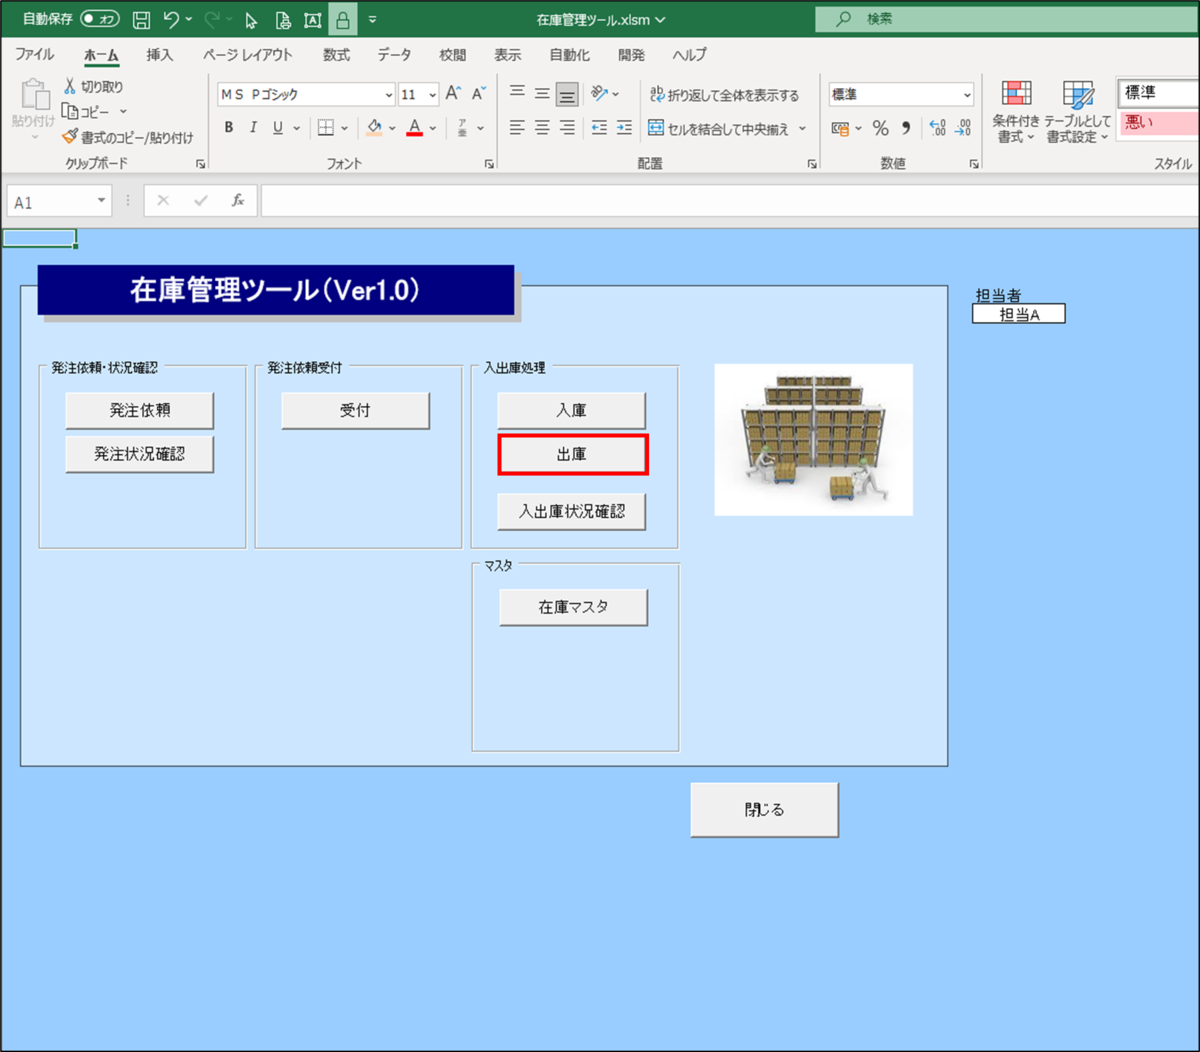Click the red font color A swatch

click(x=415, y=127)
